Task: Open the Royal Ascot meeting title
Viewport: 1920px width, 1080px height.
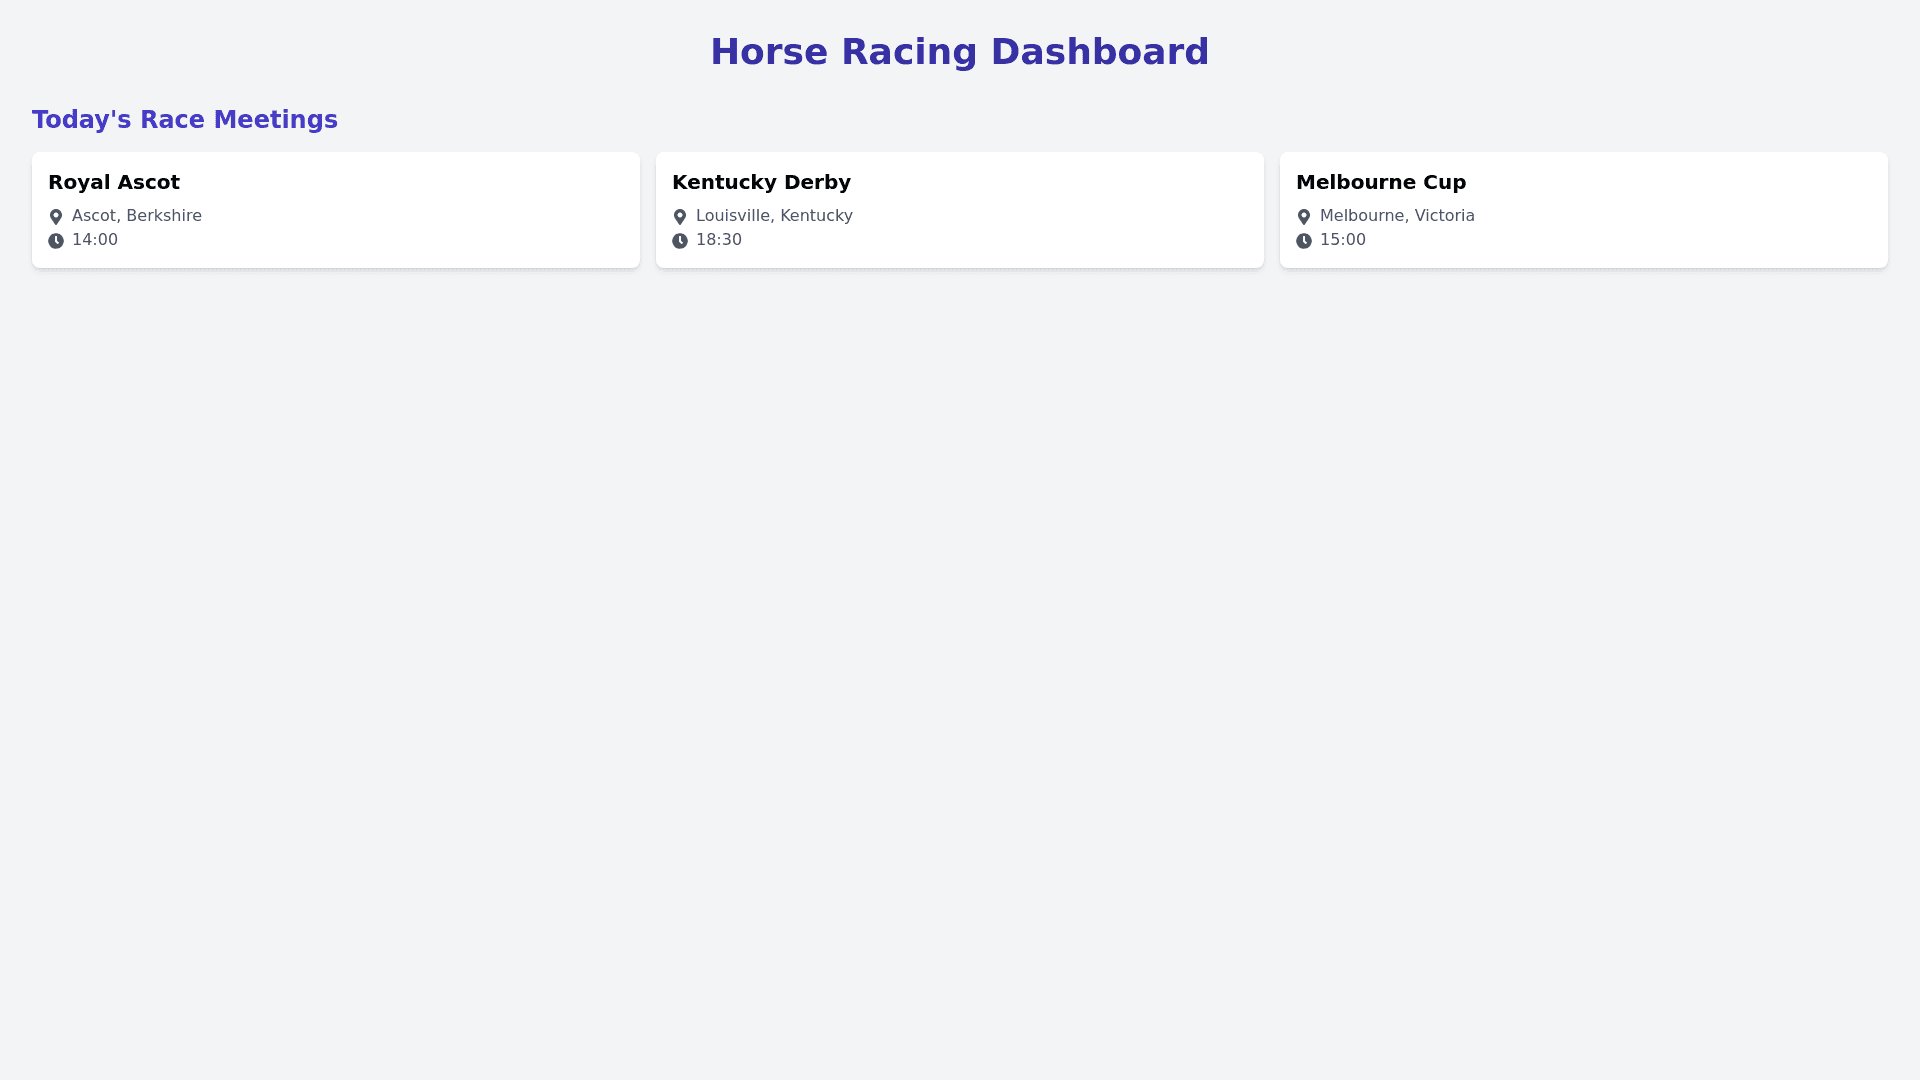Action: click(x=114, y=182)
